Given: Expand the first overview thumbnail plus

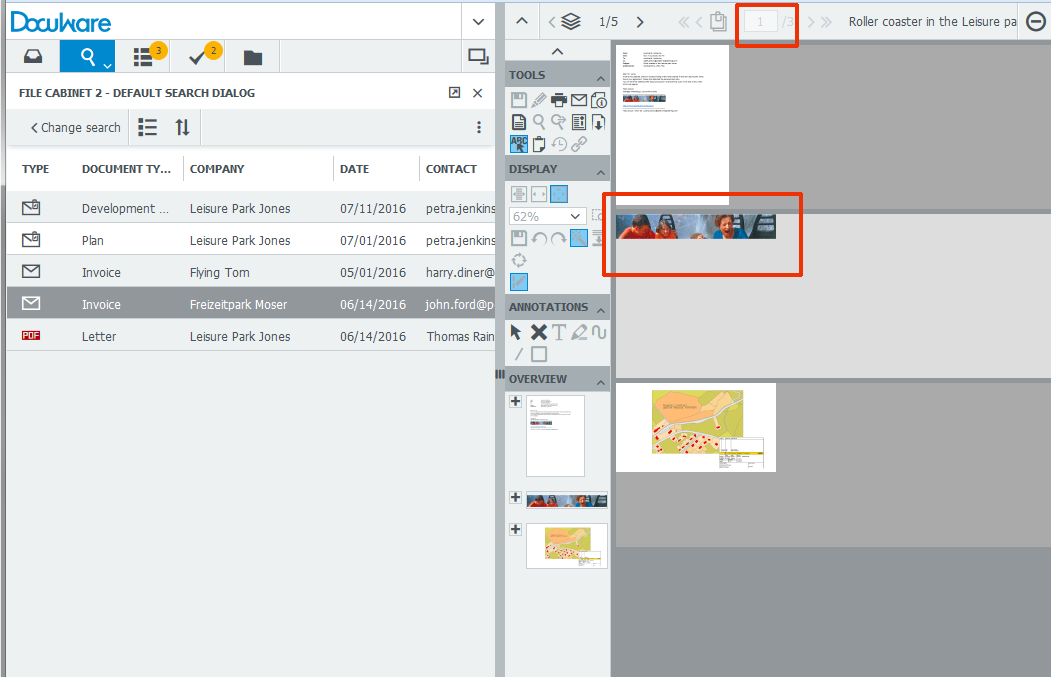Looking at the screenshot, I should coord(515,401).
